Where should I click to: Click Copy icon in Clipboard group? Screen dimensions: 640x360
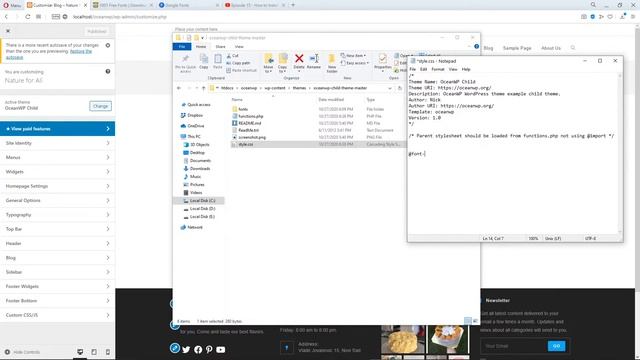click(x=204, y=62)
